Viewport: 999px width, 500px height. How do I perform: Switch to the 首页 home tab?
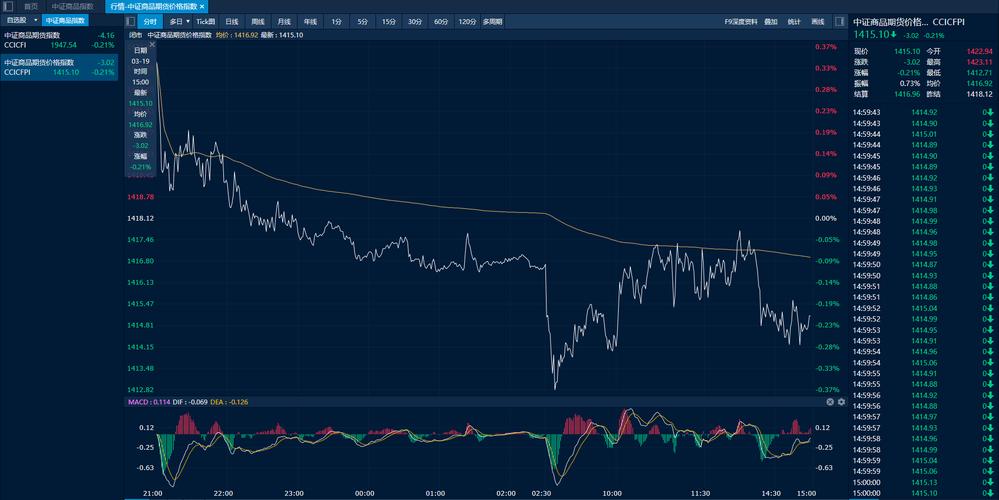pos(31,6)
